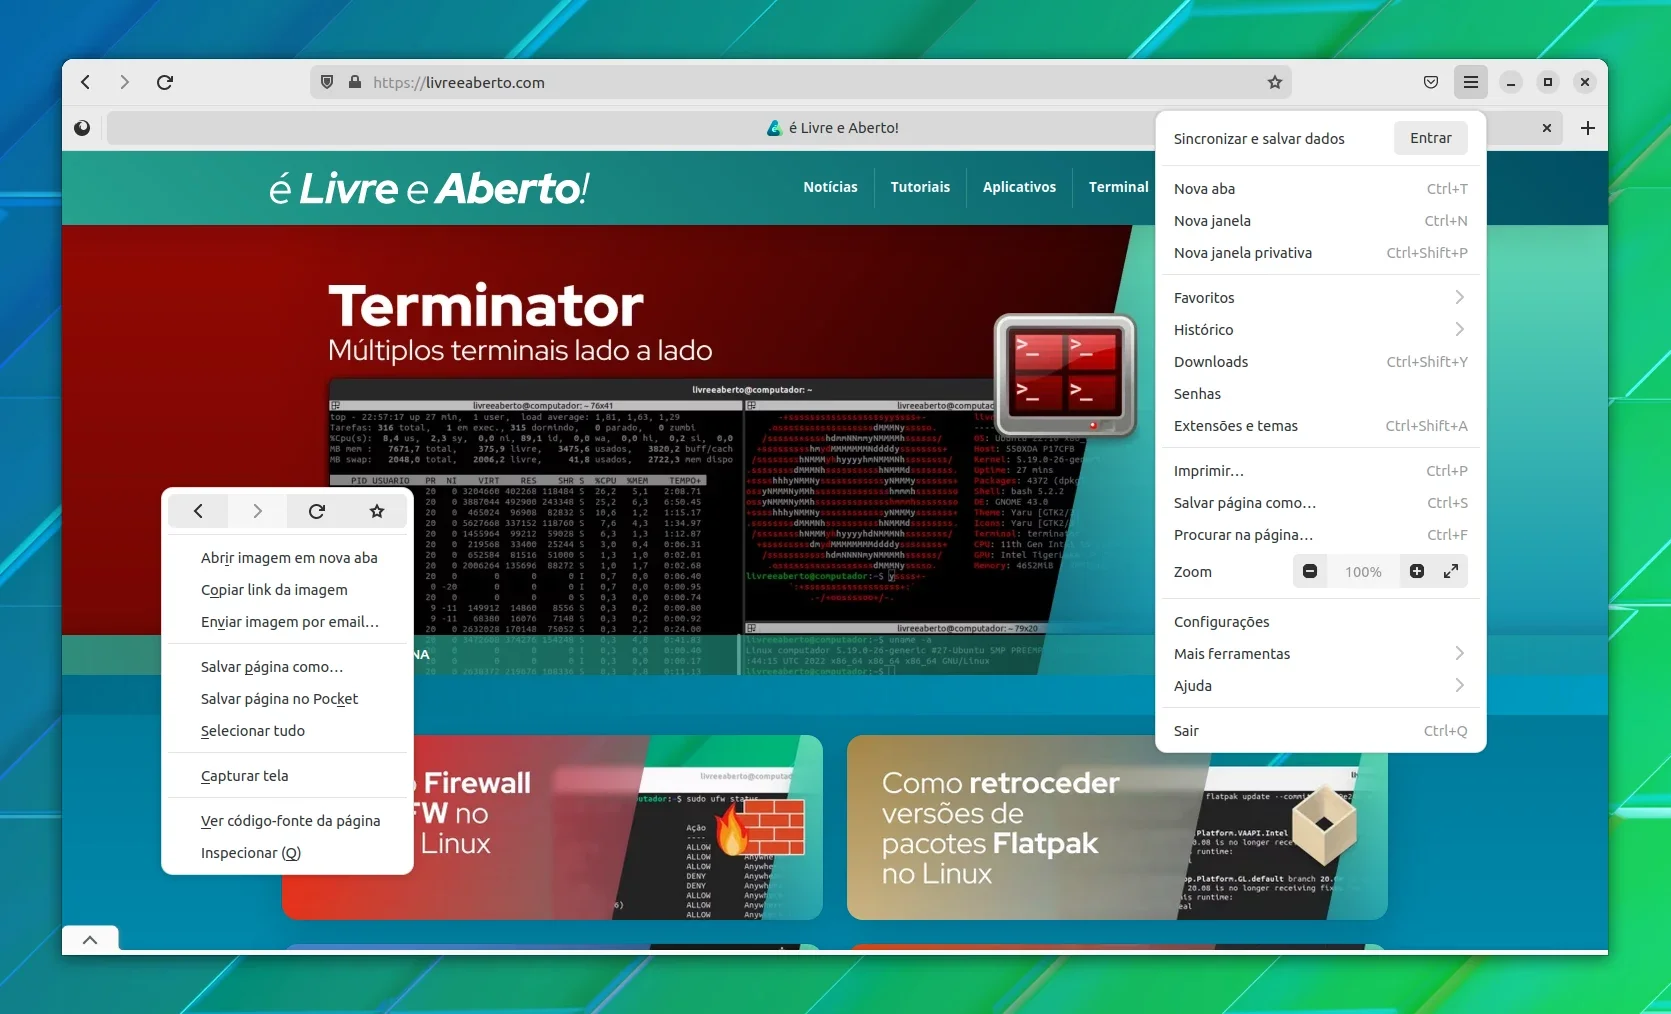1671x1014 pixels.
Task: Choose 'Selecionar tudo' in context menu
Action: [x=288, y=730]
